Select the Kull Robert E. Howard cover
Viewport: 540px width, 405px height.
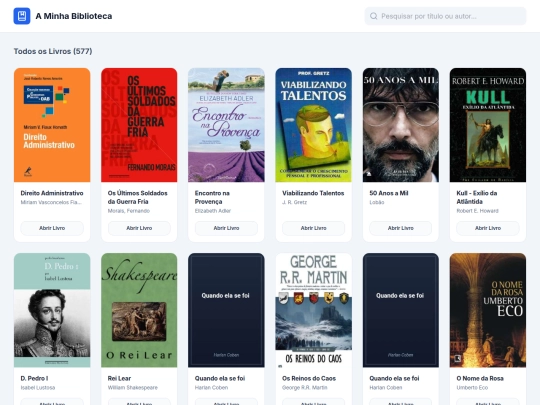coord(488,125)
